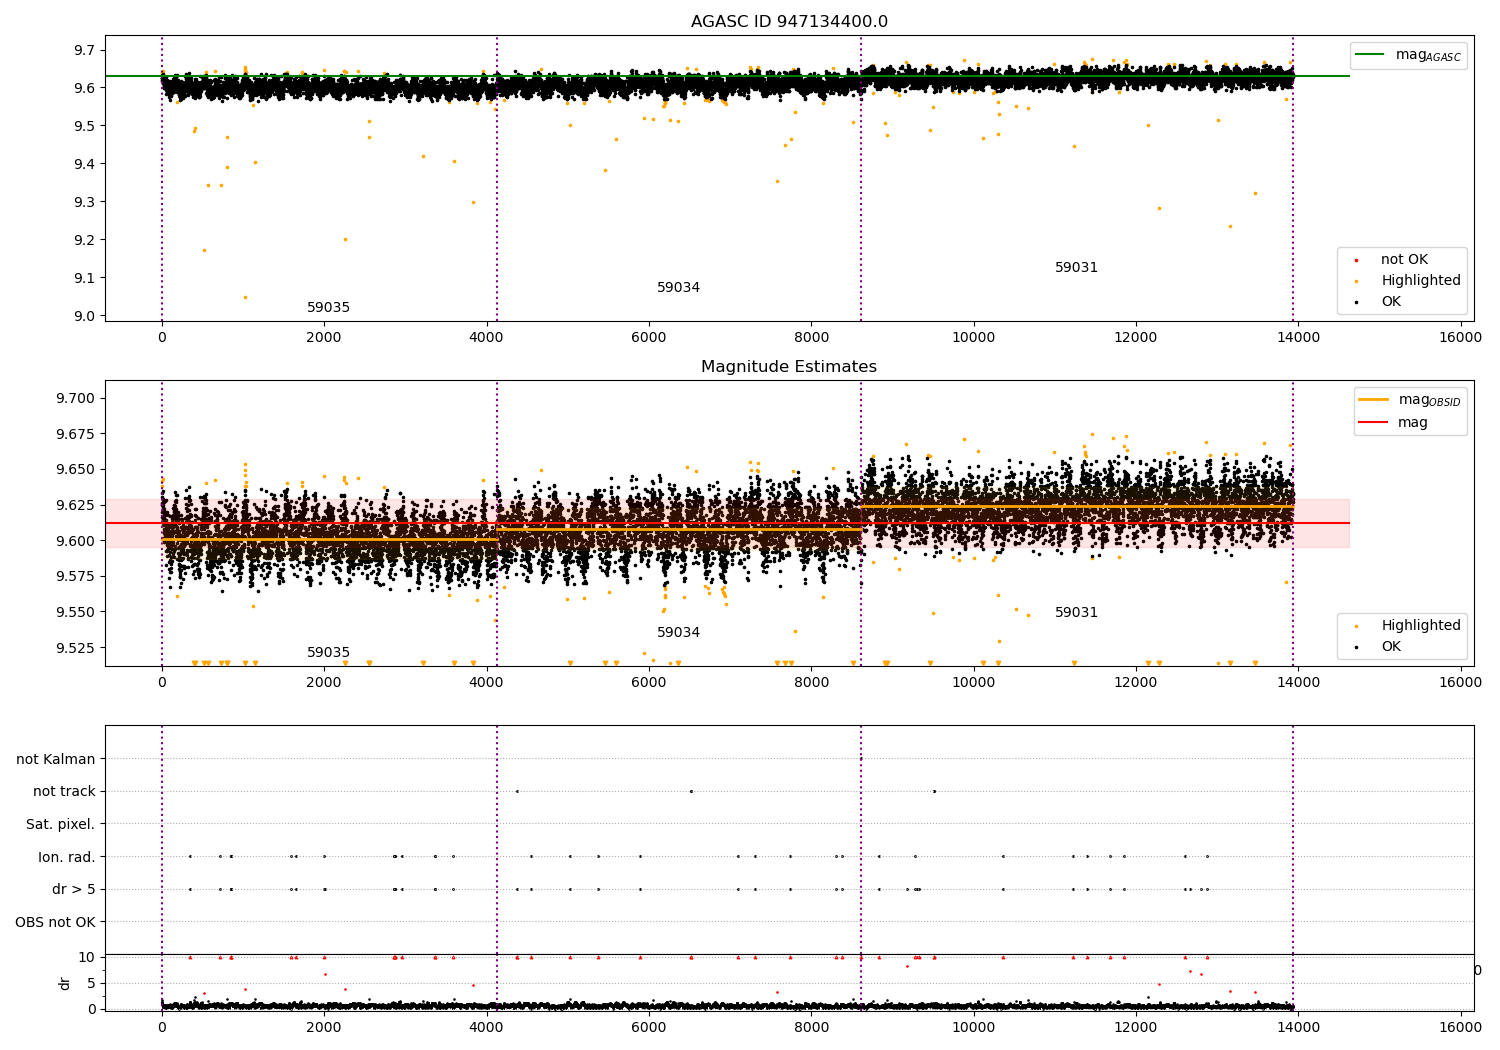
Task: Click dr axis tick 5 in bottom panel
Action: click(x=92, y=983)
